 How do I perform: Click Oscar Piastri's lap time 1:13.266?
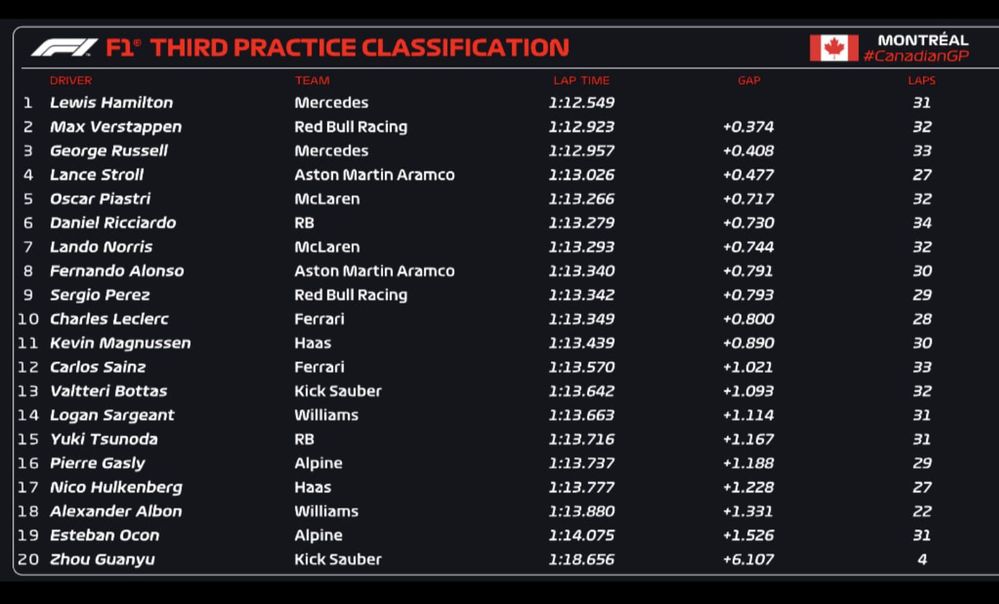tap(581, 199)
